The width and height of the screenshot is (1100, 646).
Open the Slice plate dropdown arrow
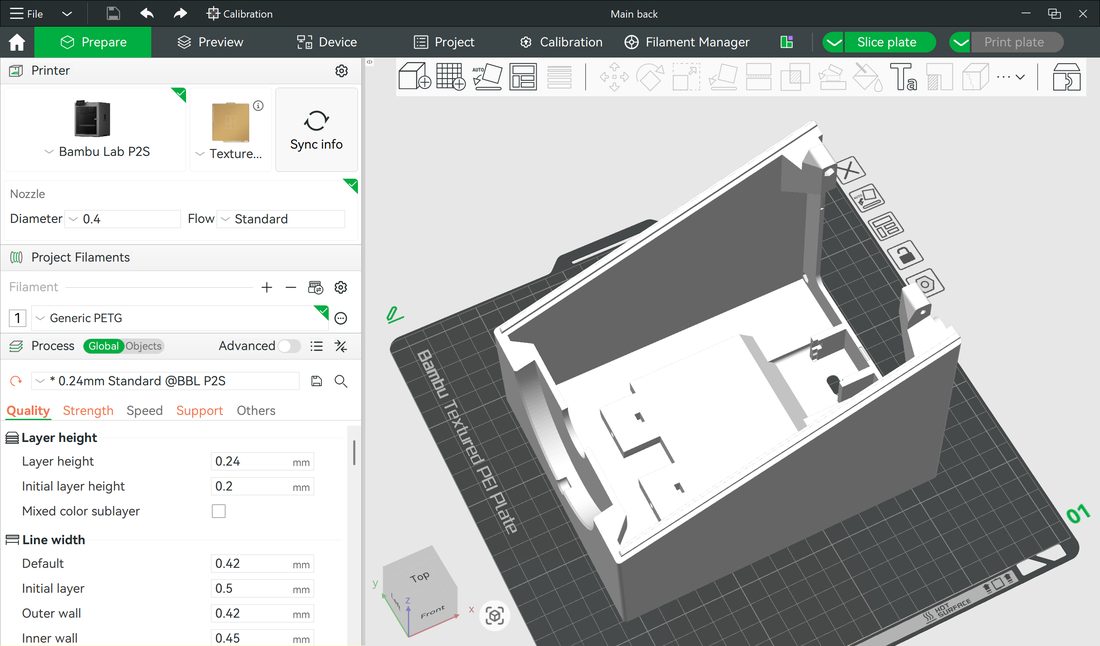pos(833,42)
